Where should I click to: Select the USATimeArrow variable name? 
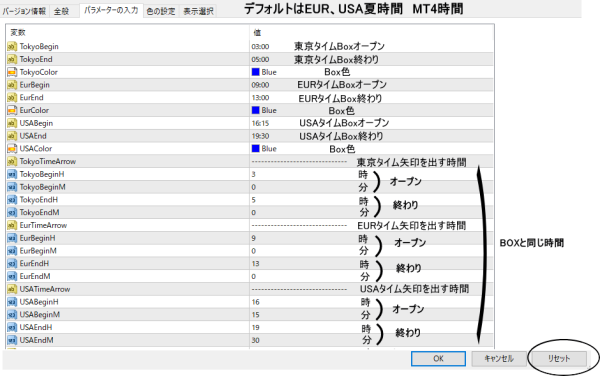(45, 289)
